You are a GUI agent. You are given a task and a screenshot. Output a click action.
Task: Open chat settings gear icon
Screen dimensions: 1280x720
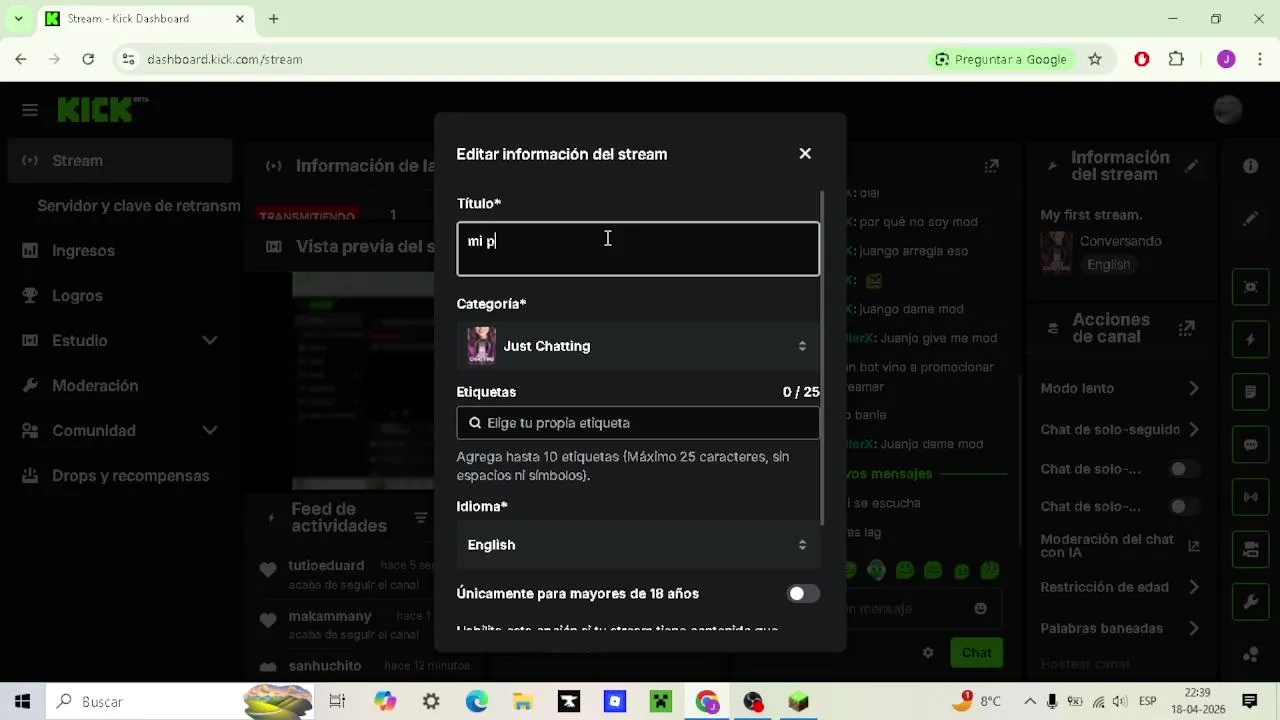pos(928,653)
